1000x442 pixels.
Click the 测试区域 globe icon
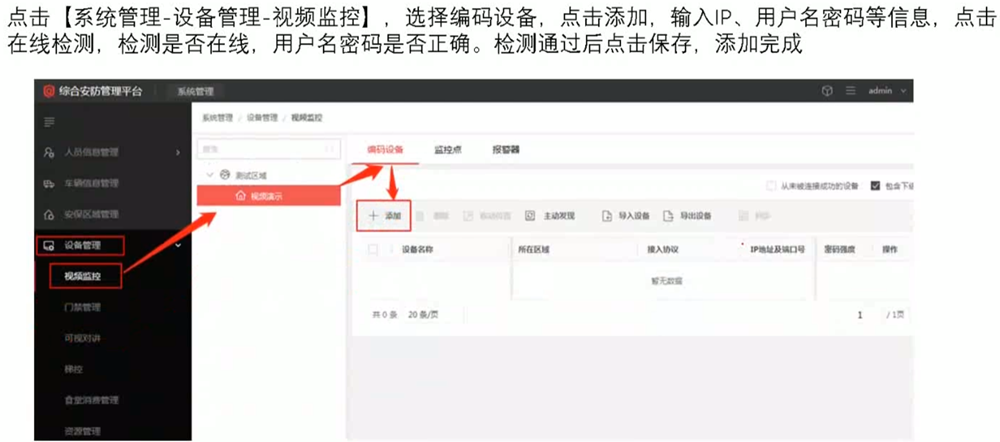coord(224,174)
